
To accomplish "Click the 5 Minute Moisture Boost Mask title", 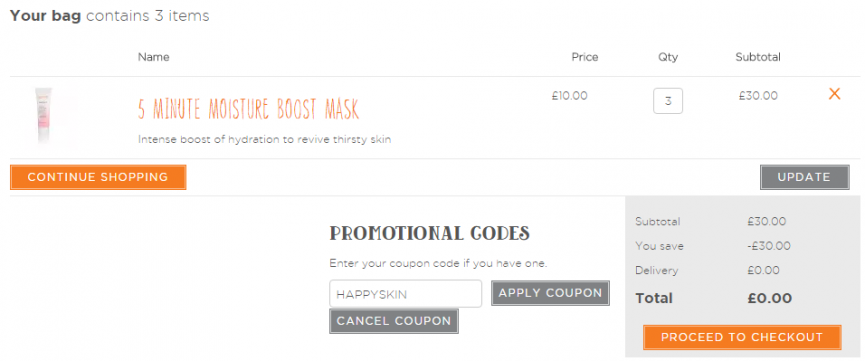I will [248, 109].
